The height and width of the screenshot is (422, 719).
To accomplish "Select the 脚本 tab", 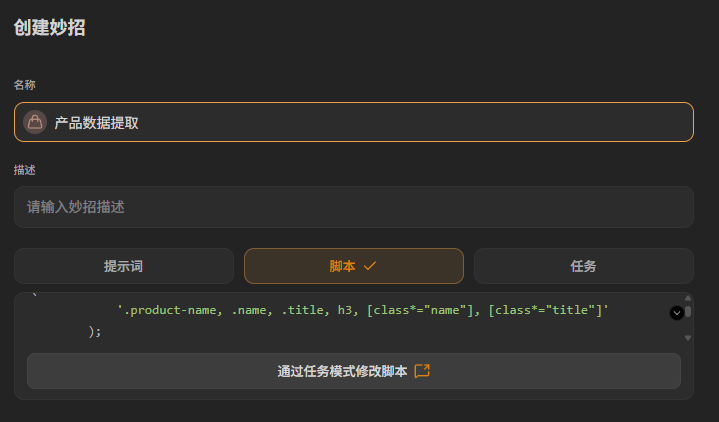I will tap(354, 266).
